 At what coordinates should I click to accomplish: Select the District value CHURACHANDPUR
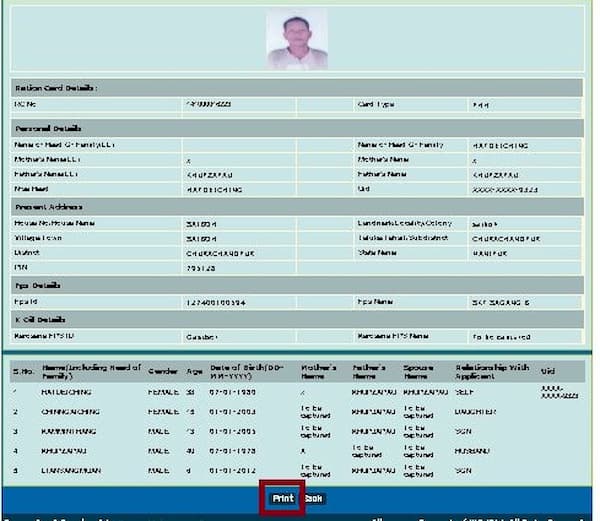(220, 253)
